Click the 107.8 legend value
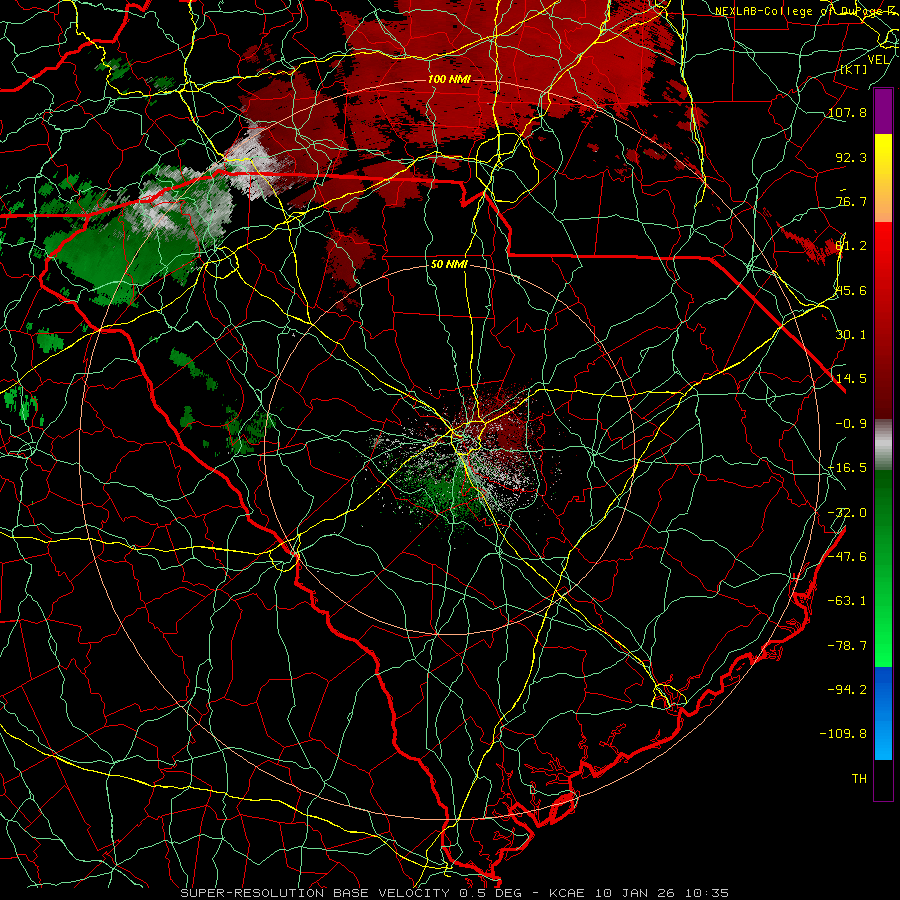 [847, 112]
